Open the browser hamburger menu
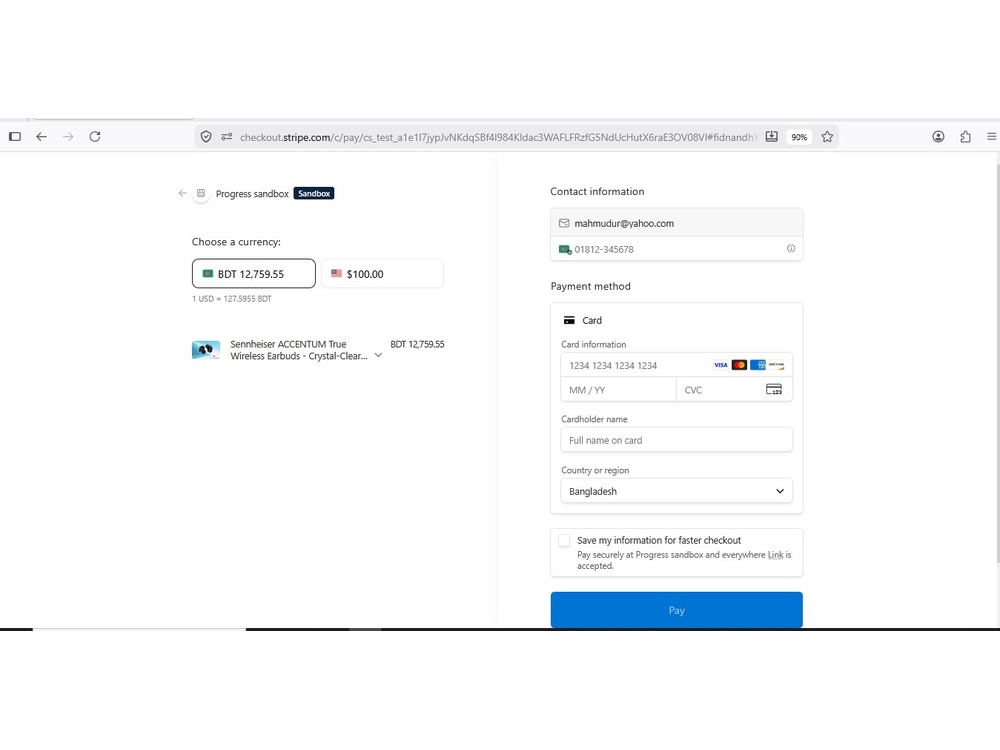 click(x=992, y=136)
